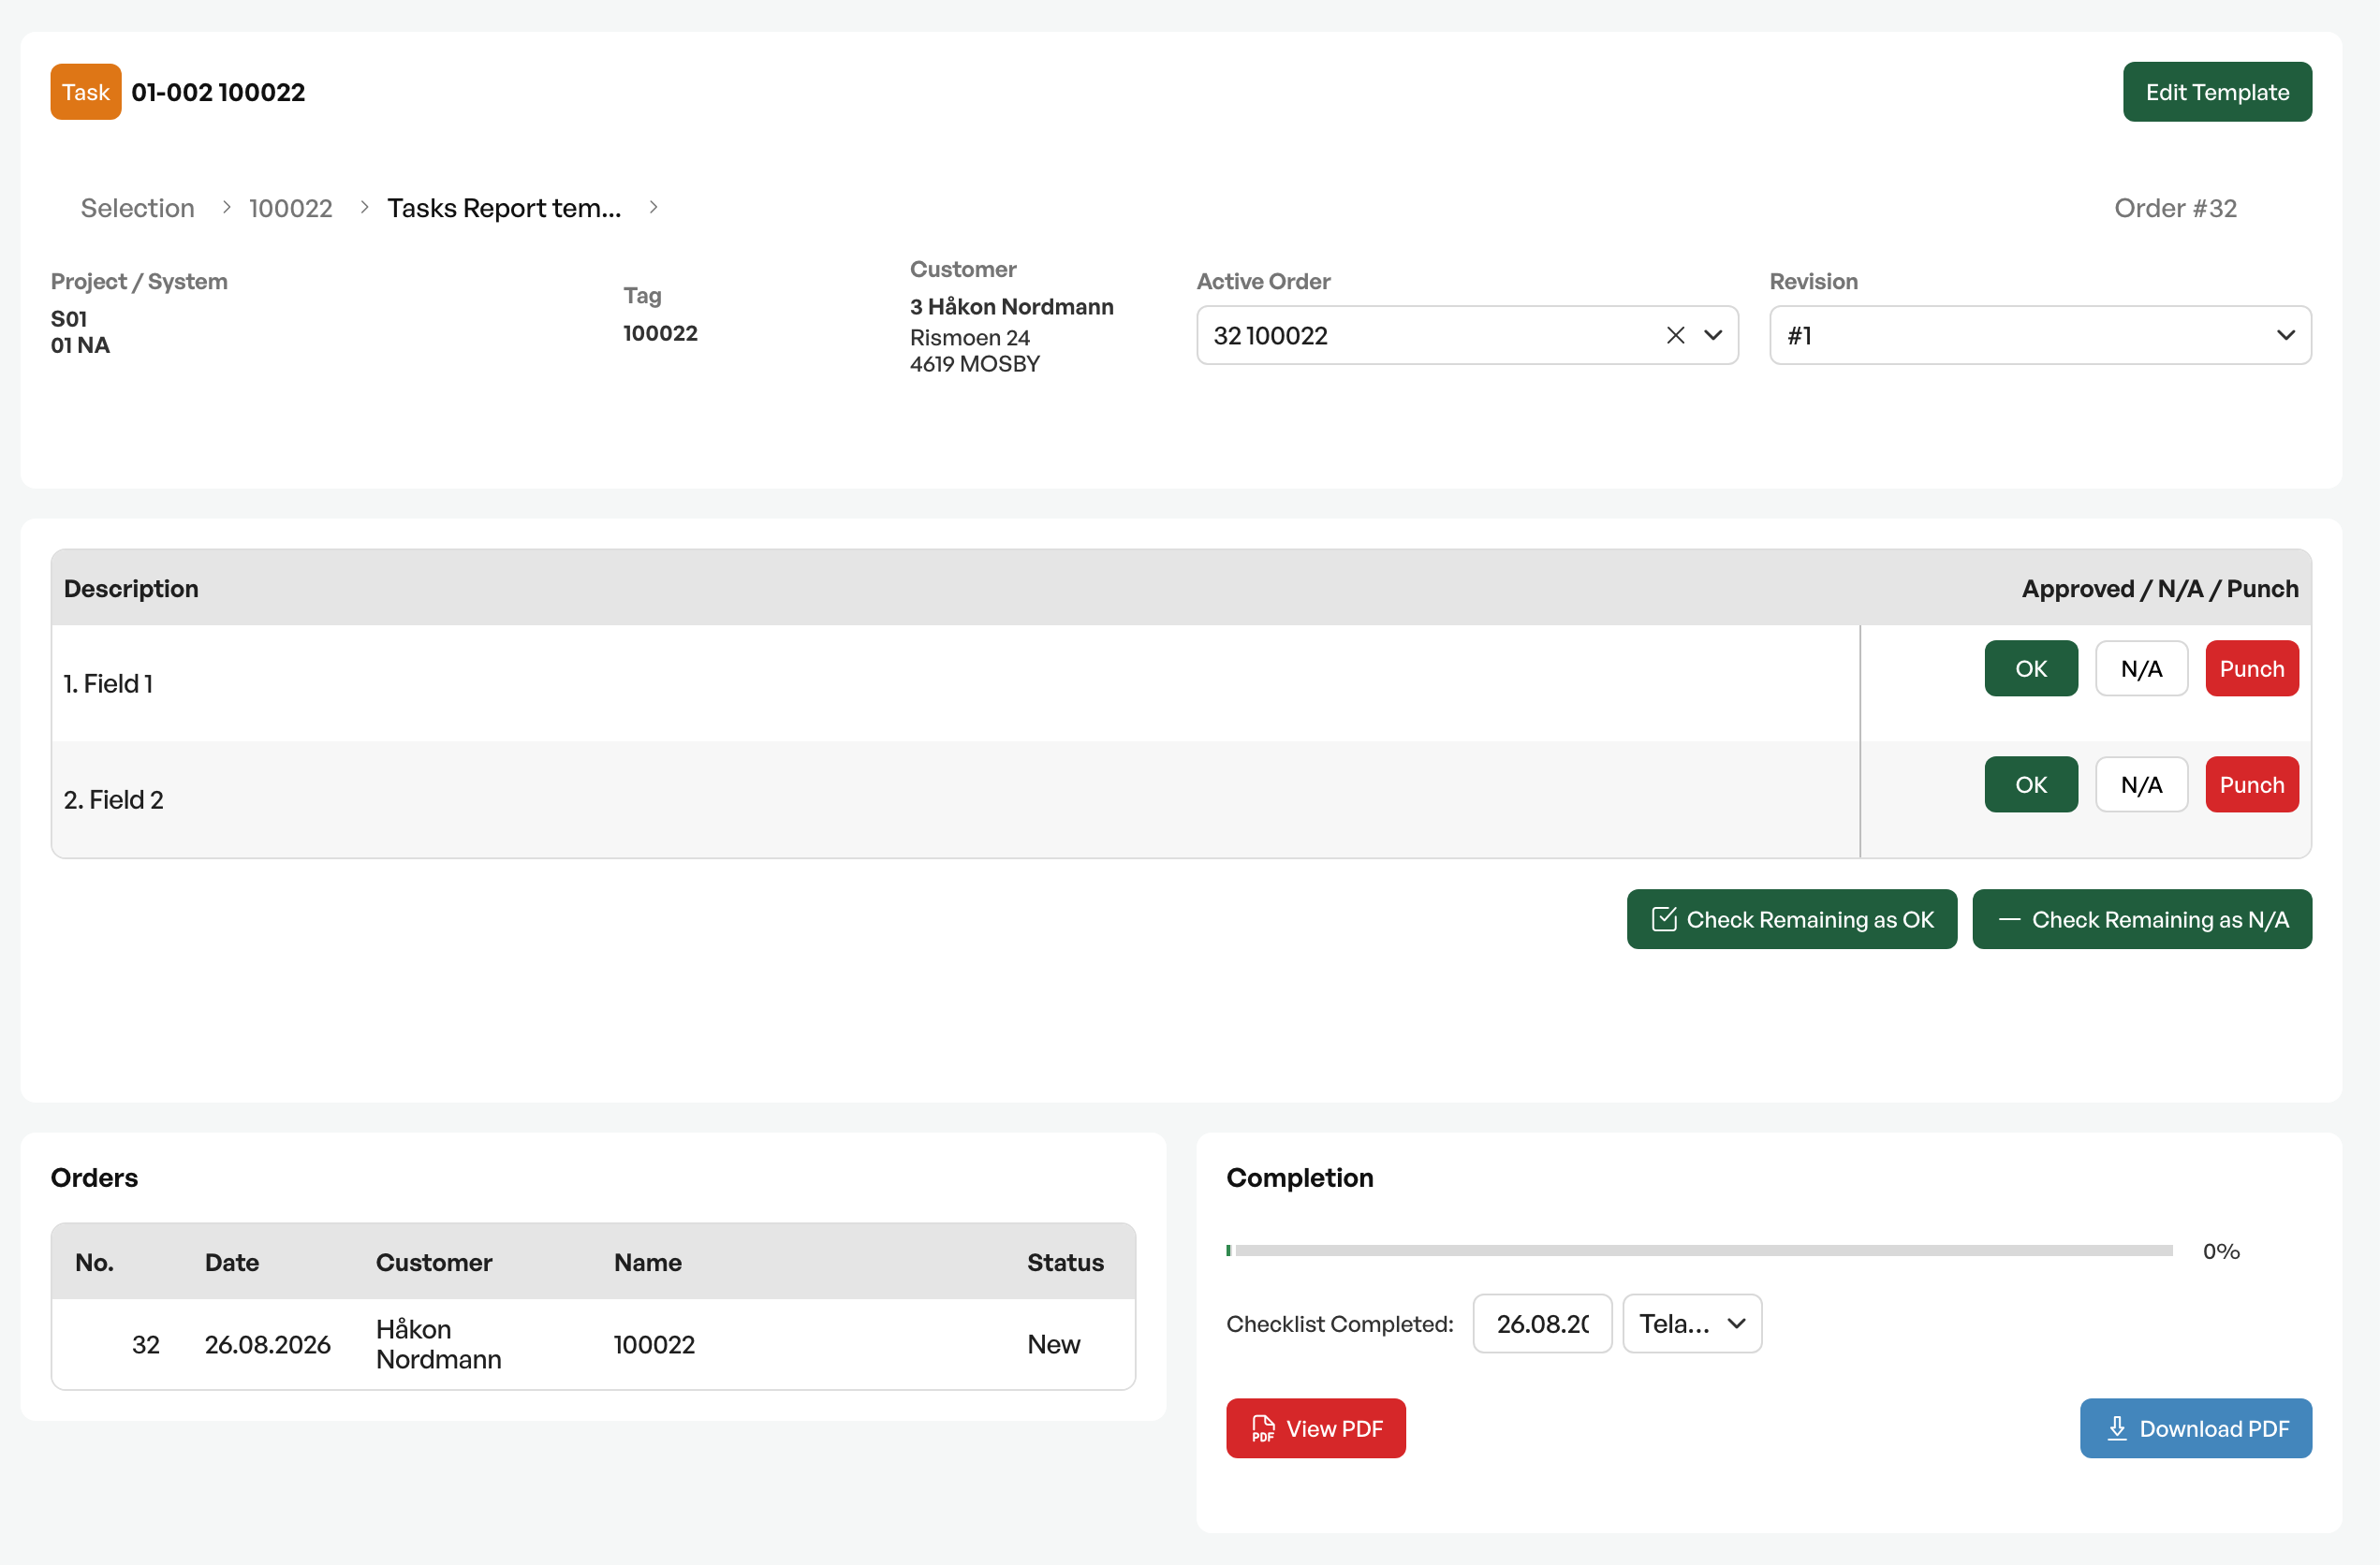
Task: Click the 1. Field 1 description
Action: (109, 684)
